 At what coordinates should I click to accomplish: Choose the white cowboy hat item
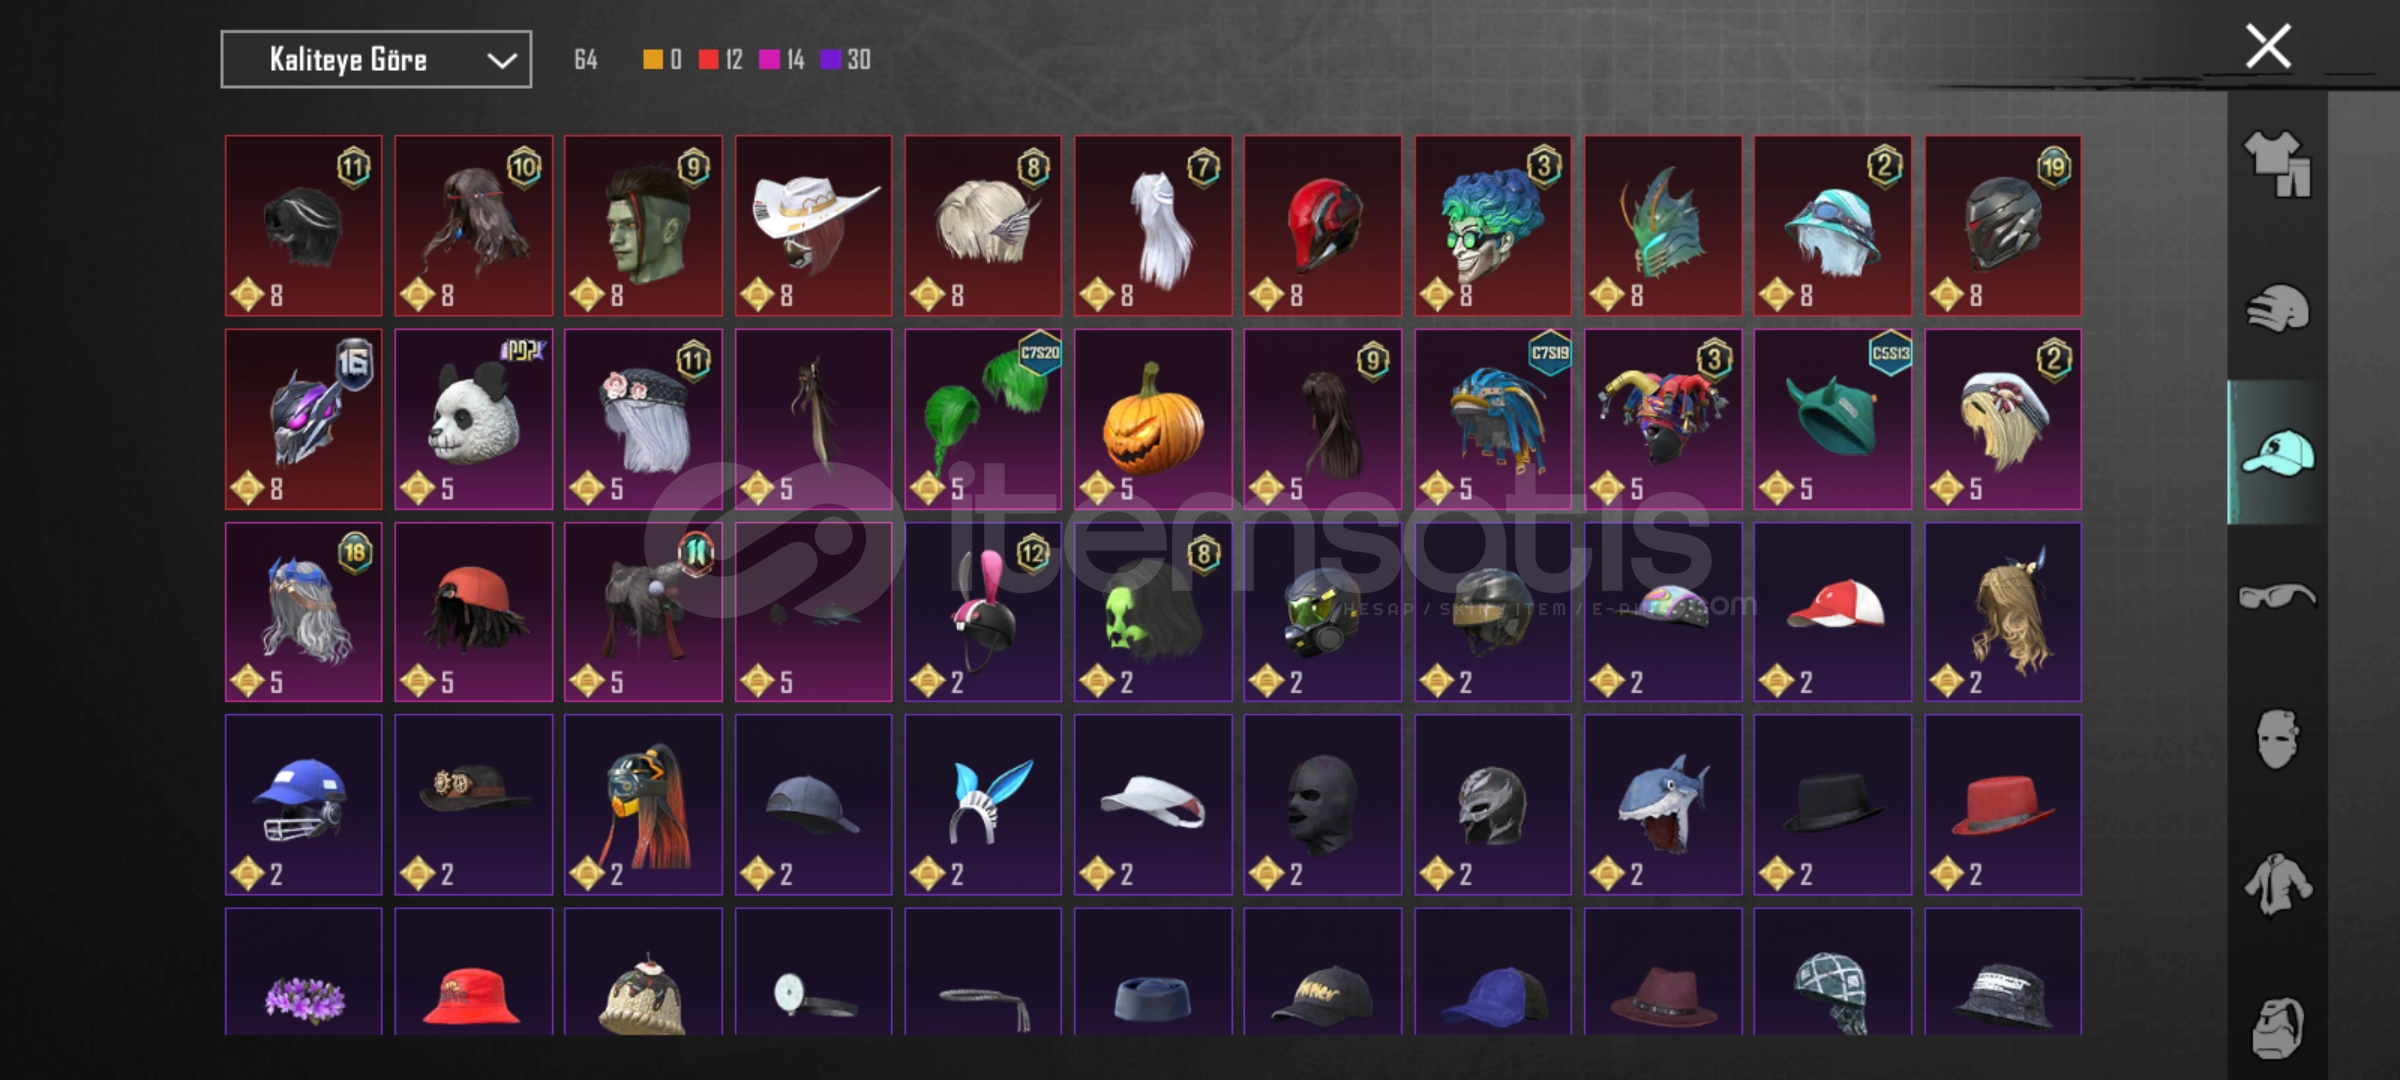point(813,226)
